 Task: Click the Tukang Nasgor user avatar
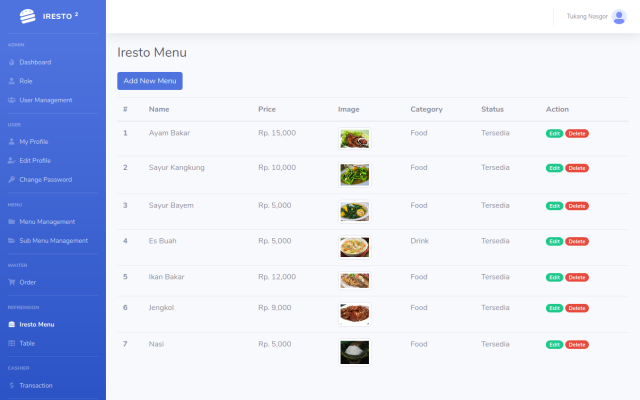pos(619,16)
